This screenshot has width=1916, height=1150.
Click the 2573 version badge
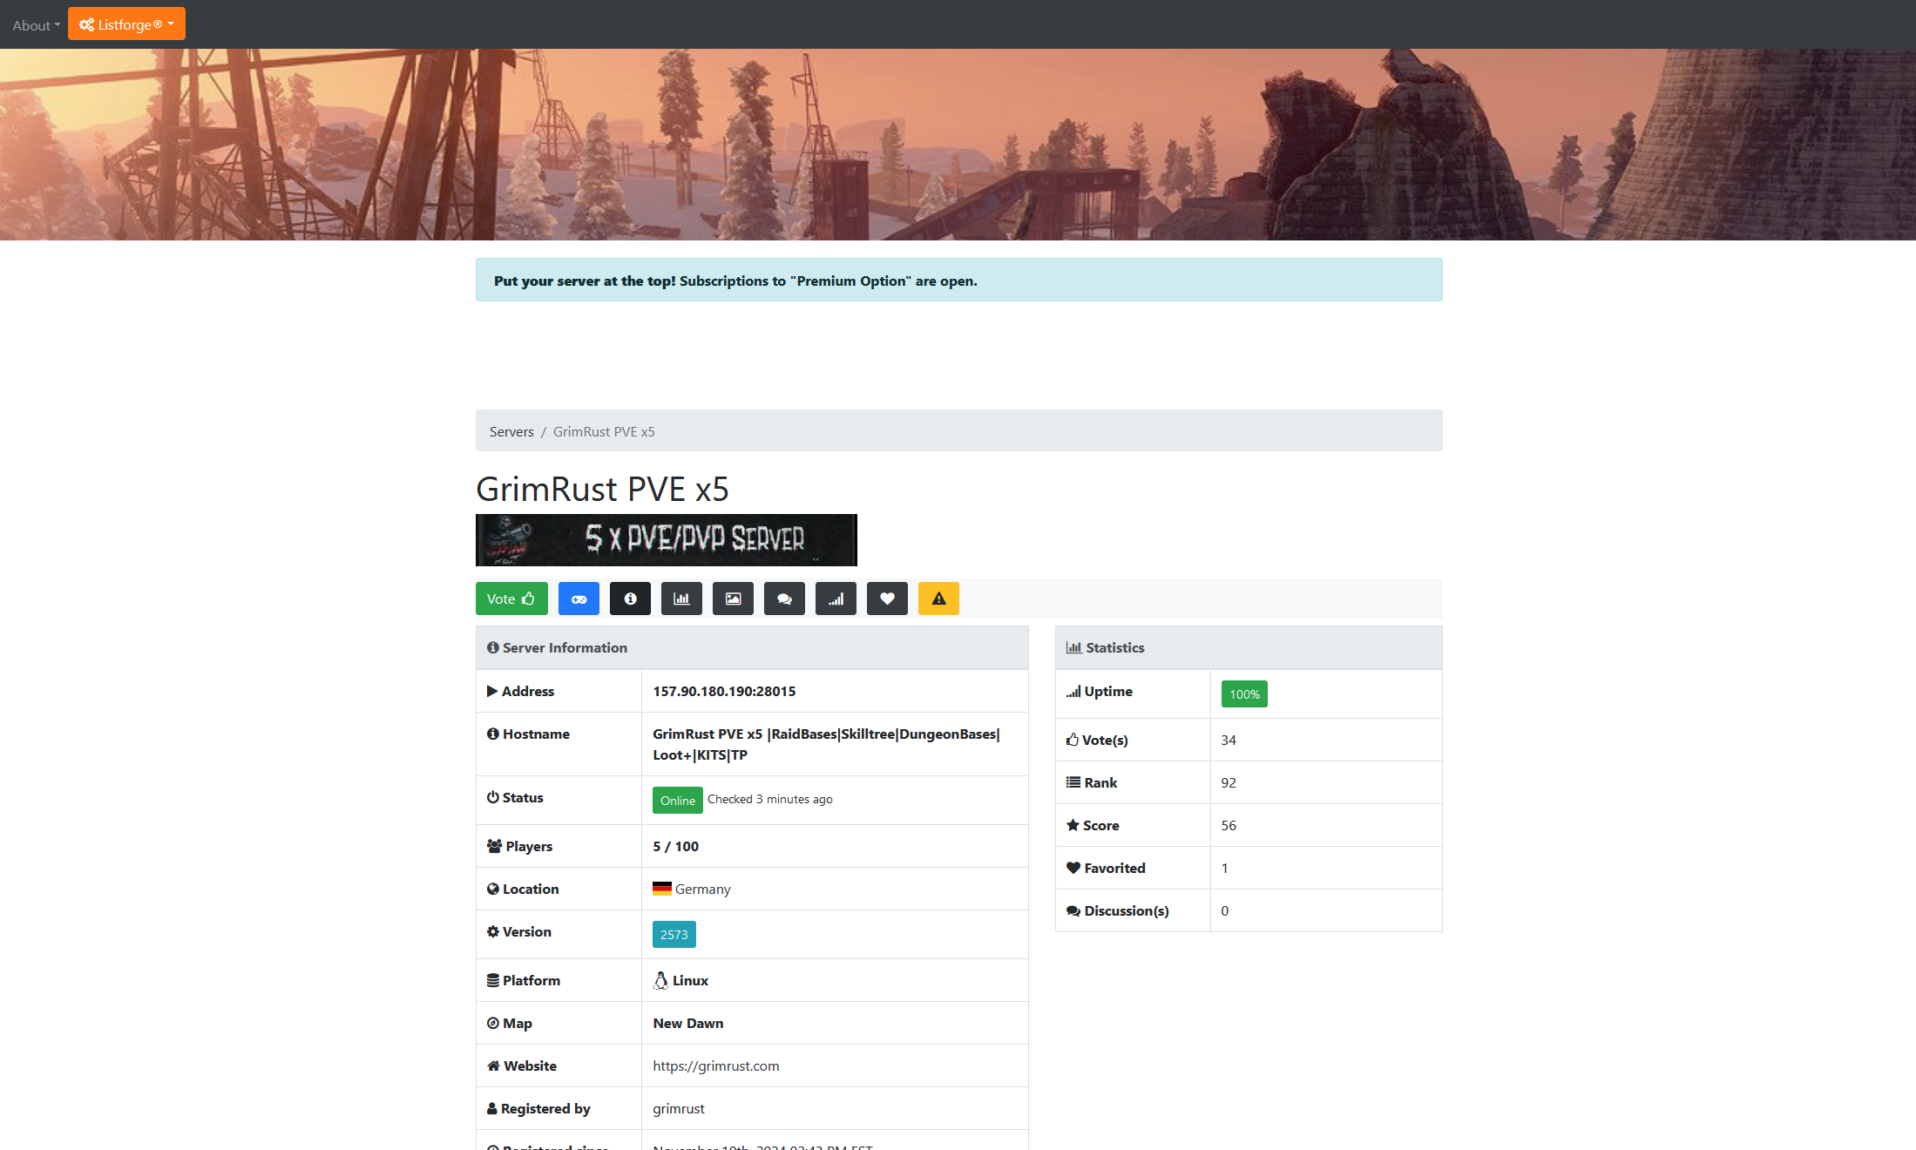pyautogui.click(x=674, y=934)
